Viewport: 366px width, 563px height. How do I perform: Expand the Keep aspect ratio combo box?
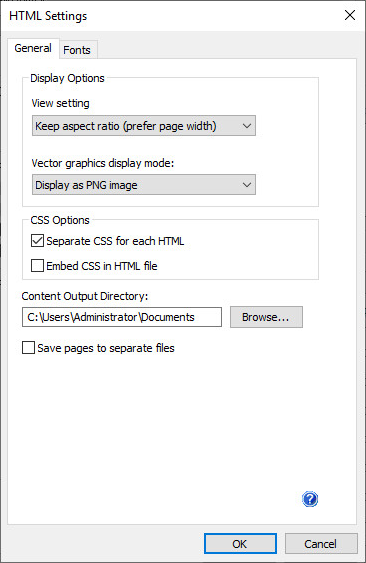tap(144, 126)
